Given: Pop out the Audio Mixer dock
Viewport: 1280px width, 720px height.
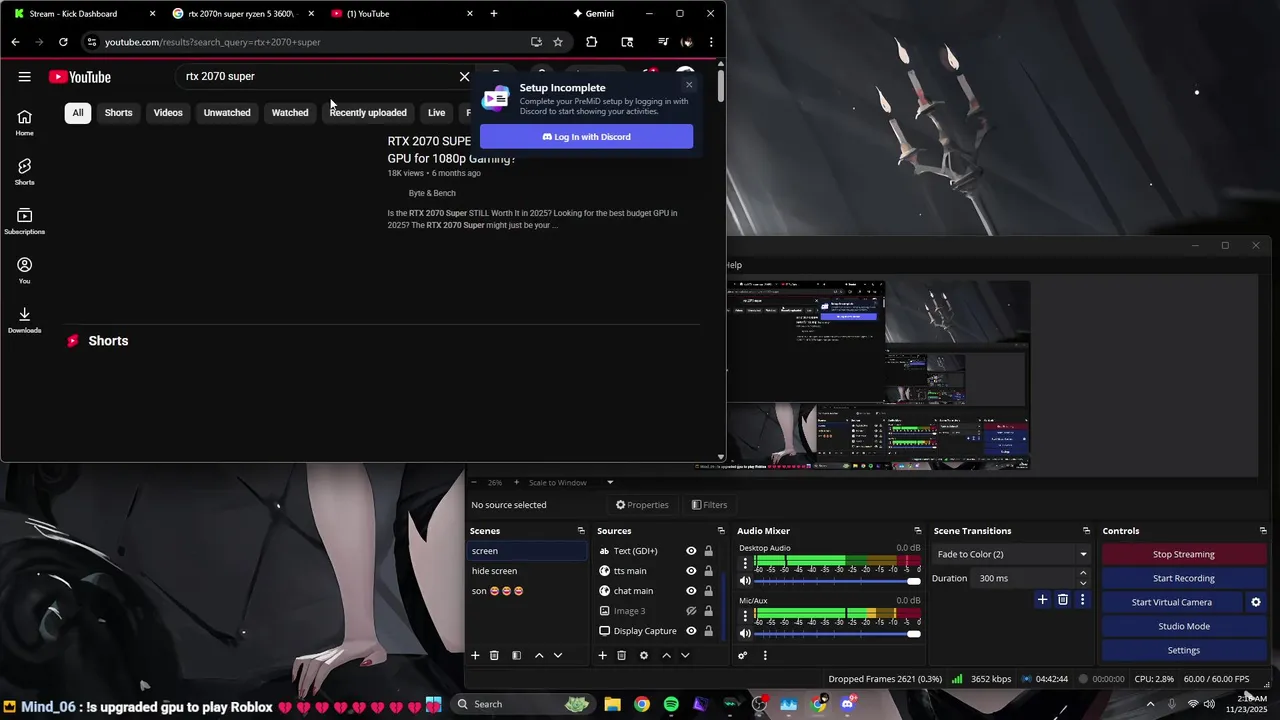Looking at the screenshot, I should 918,531.
